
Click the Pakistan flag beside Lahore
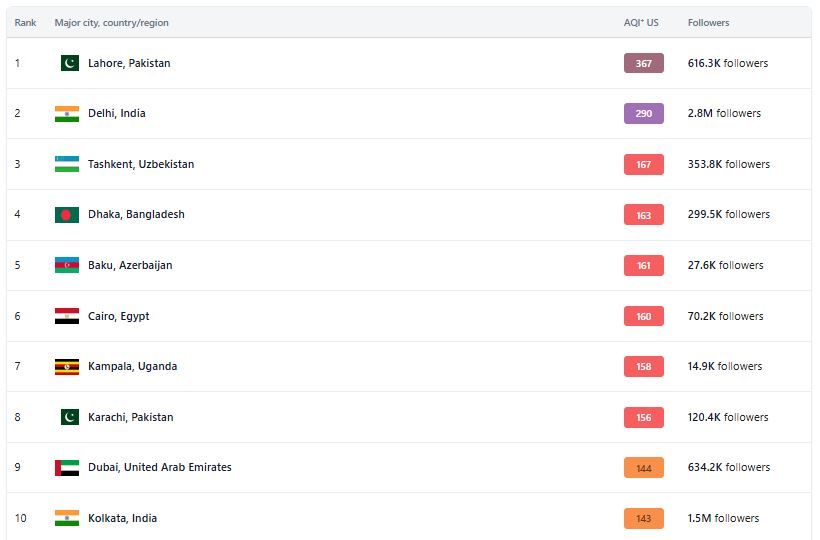click(69, 63)
